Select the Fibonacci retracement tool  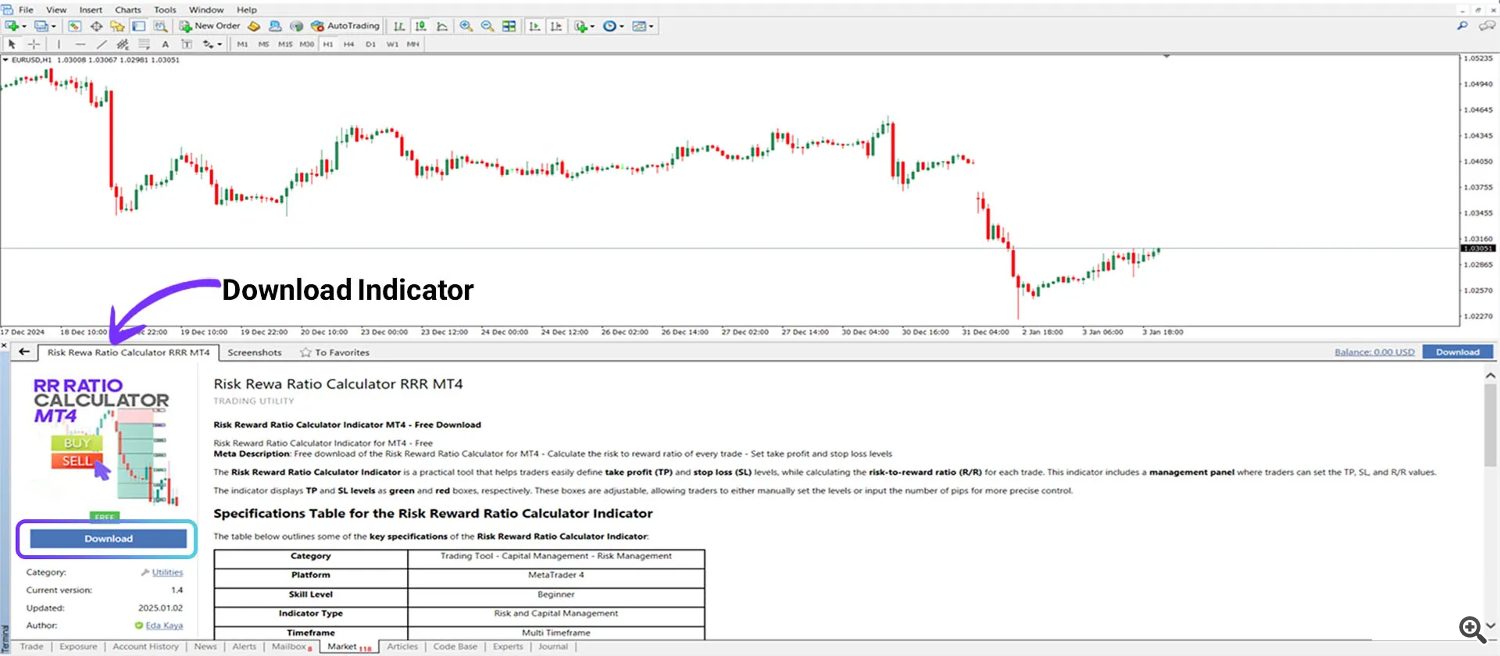pyautogui.click(x=144, y=44)
